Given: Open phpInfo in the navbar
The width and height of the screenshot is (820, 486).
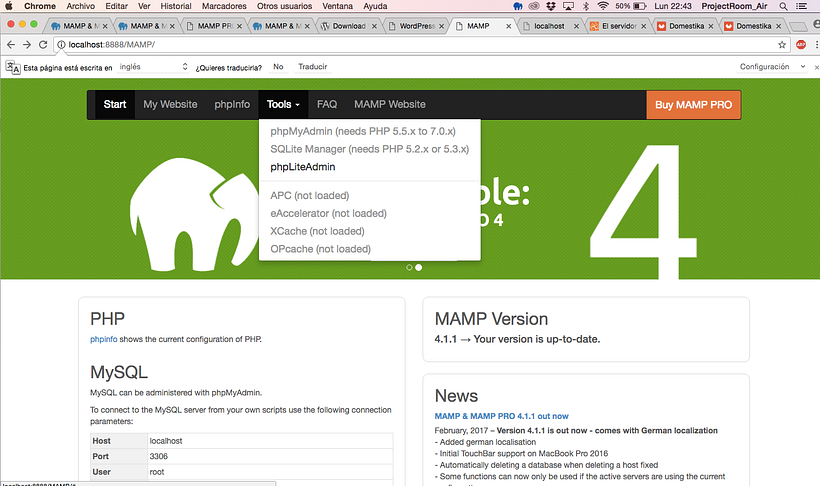Looking at the screenshot, I should click(x=232, y=105).
